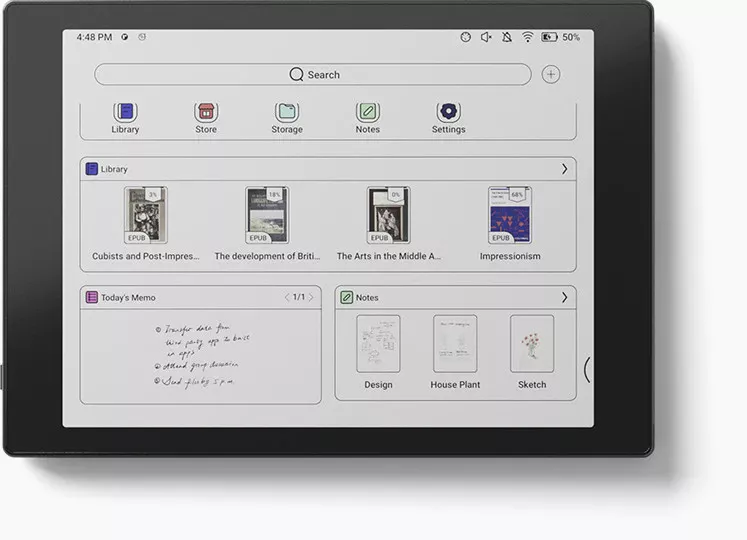Open the Store app icon

[x=206, y=112]
